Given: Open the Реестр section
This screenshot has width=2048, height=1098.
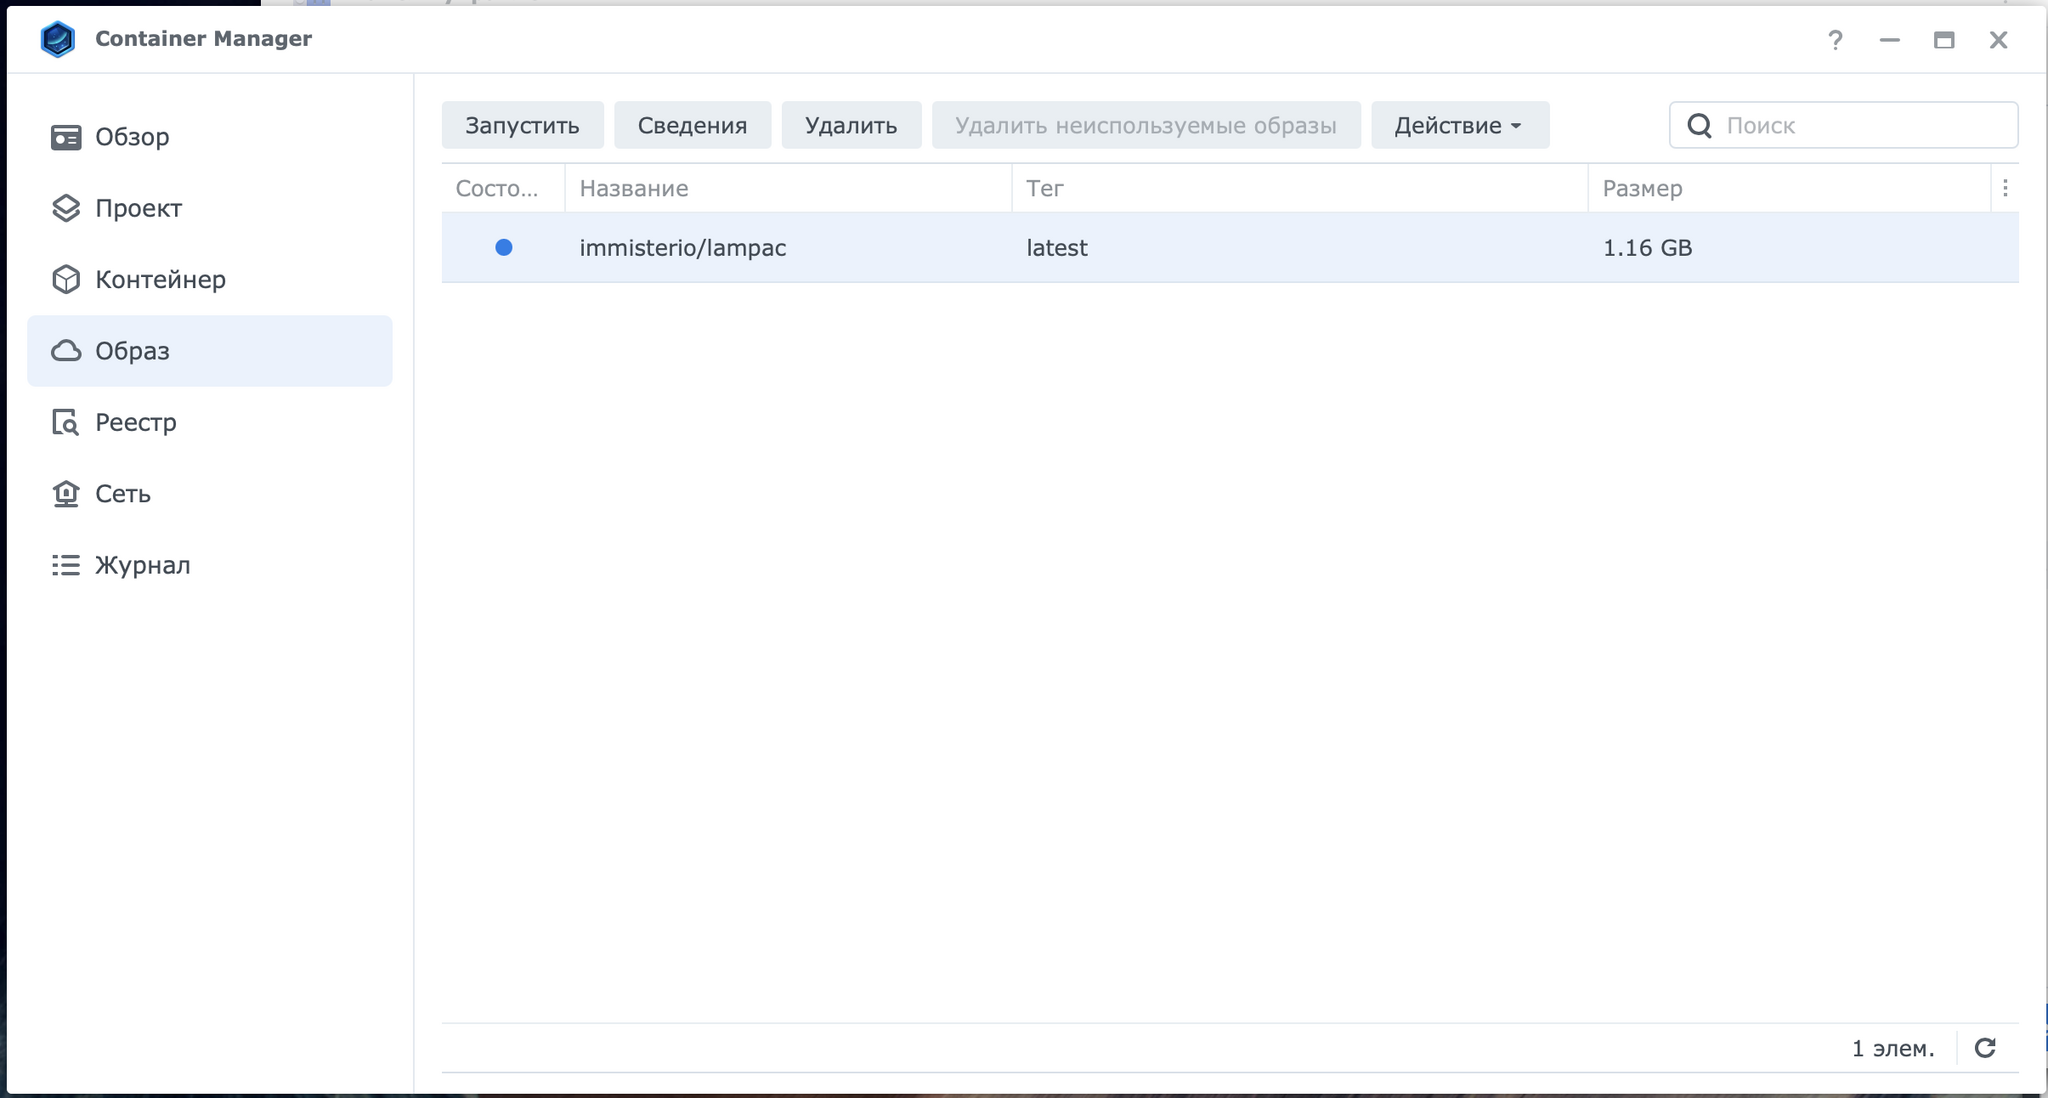Looking at the screenshot, I should [x=135, y=422].
